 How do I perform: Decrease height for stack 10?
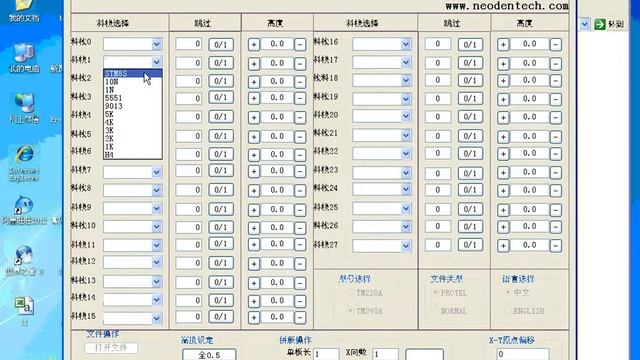300,228
